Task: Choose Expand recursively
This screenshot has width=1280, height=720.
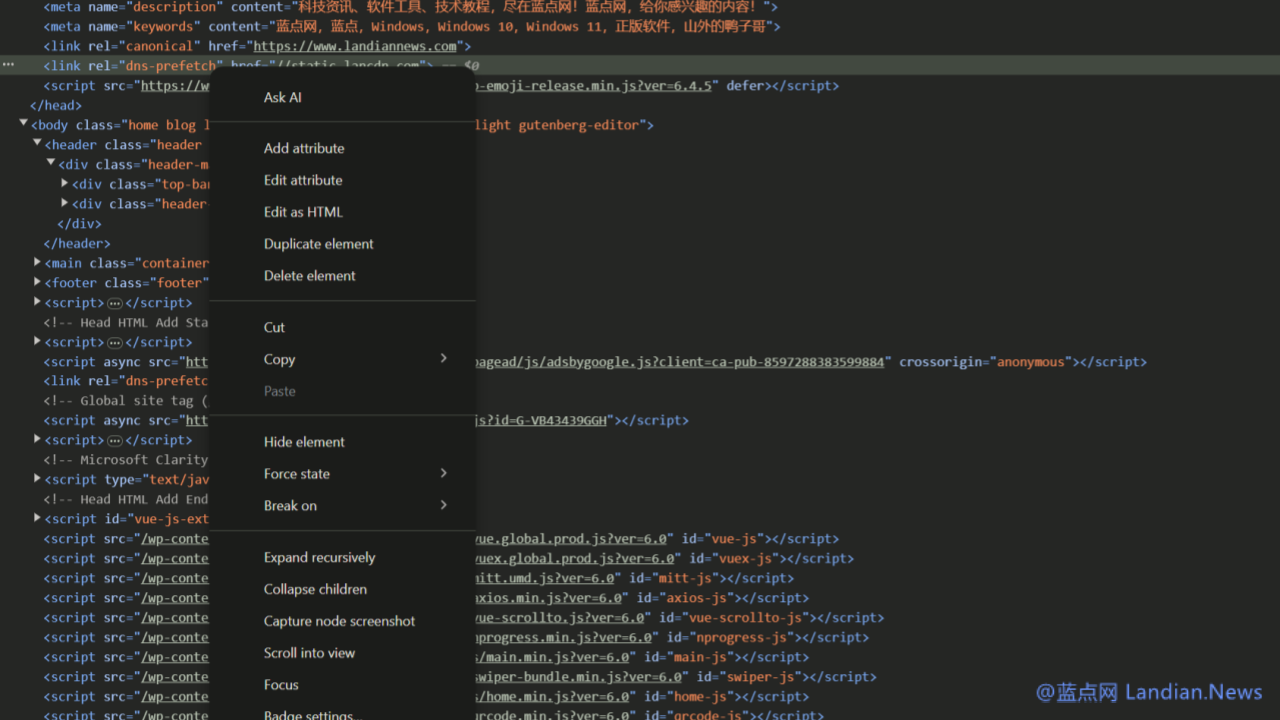Action: click(x=320, y=557)
